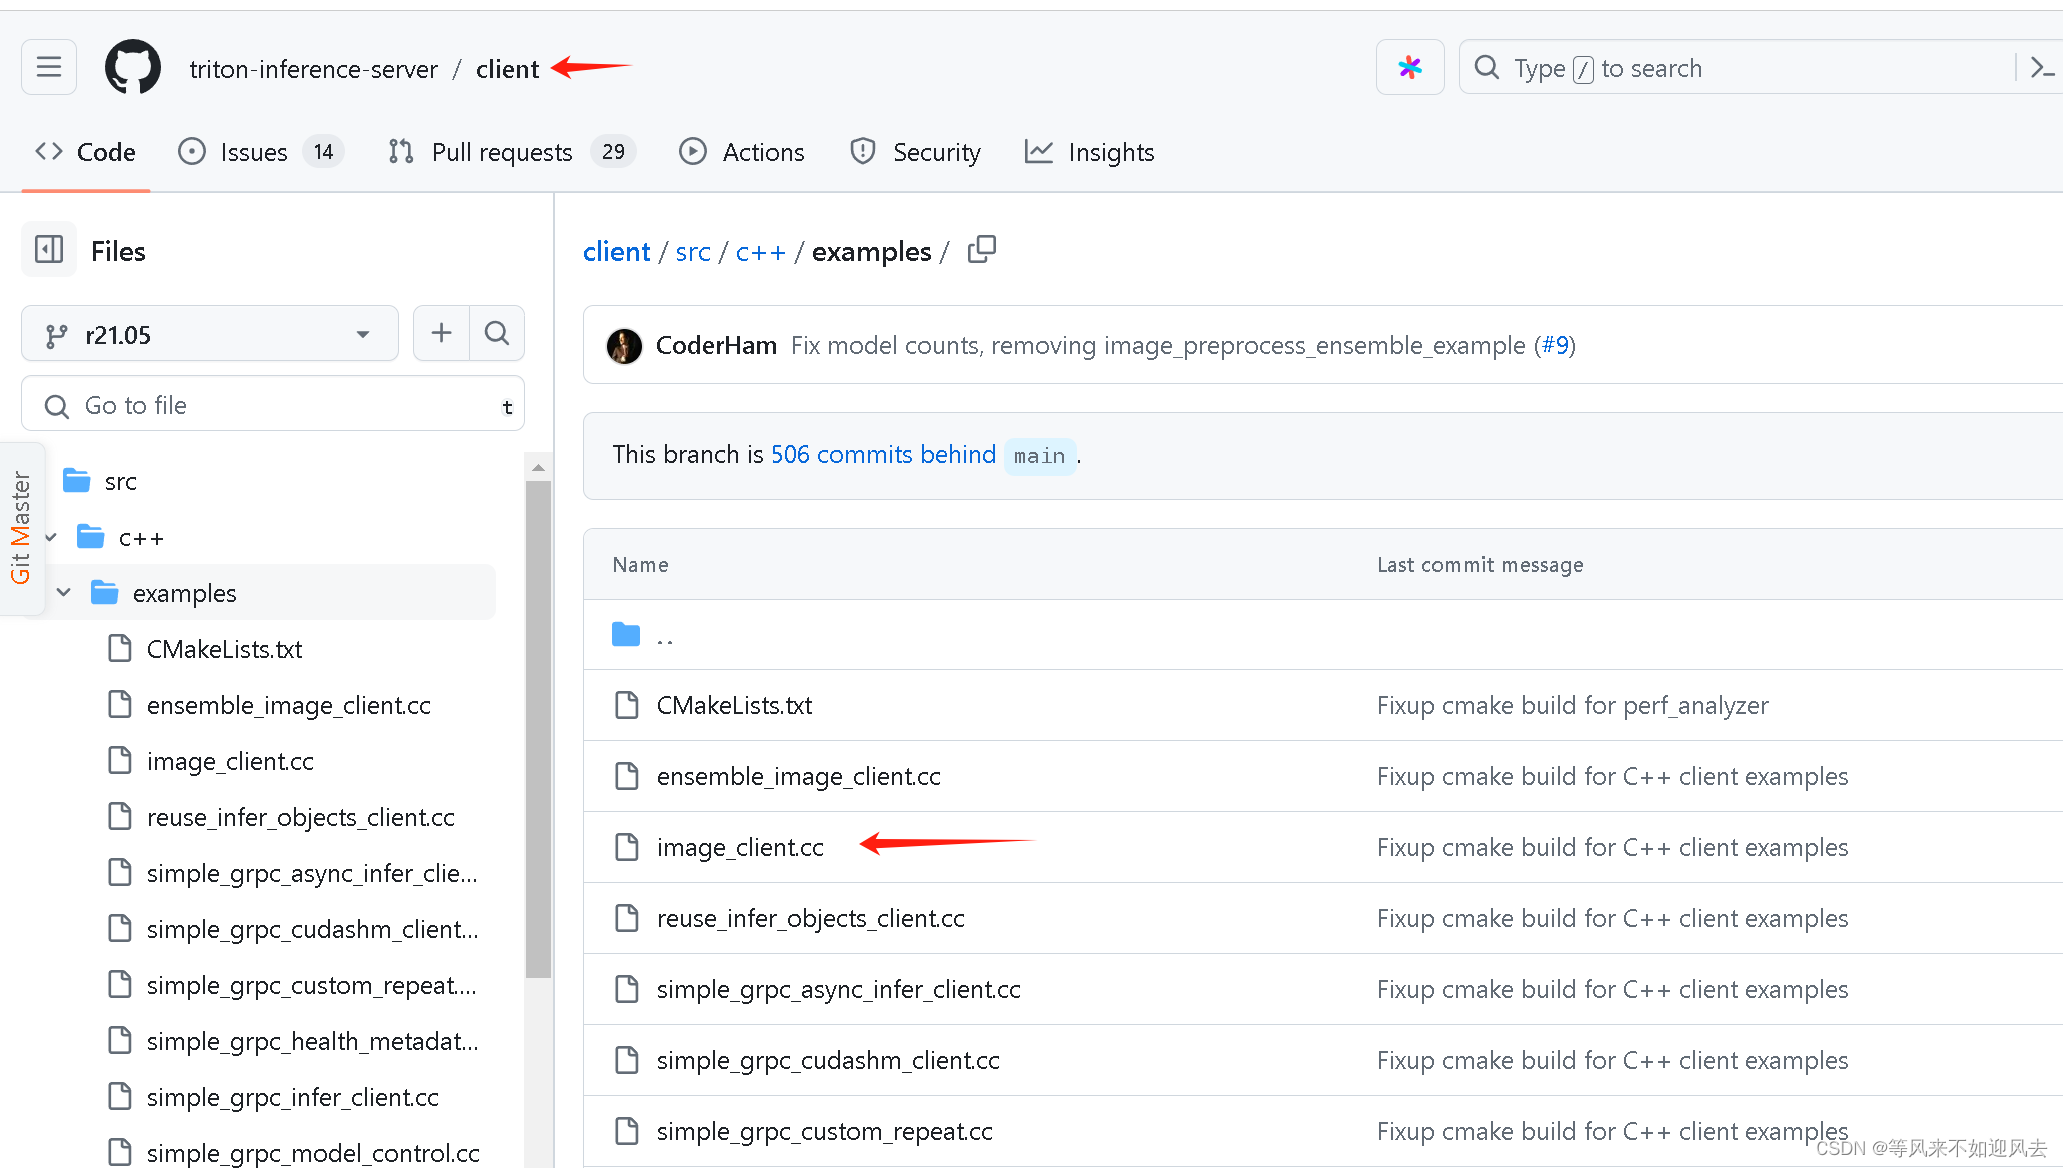Click the Issues count badge 14
Screen dimensions: 2063x1168
[323, 152]
